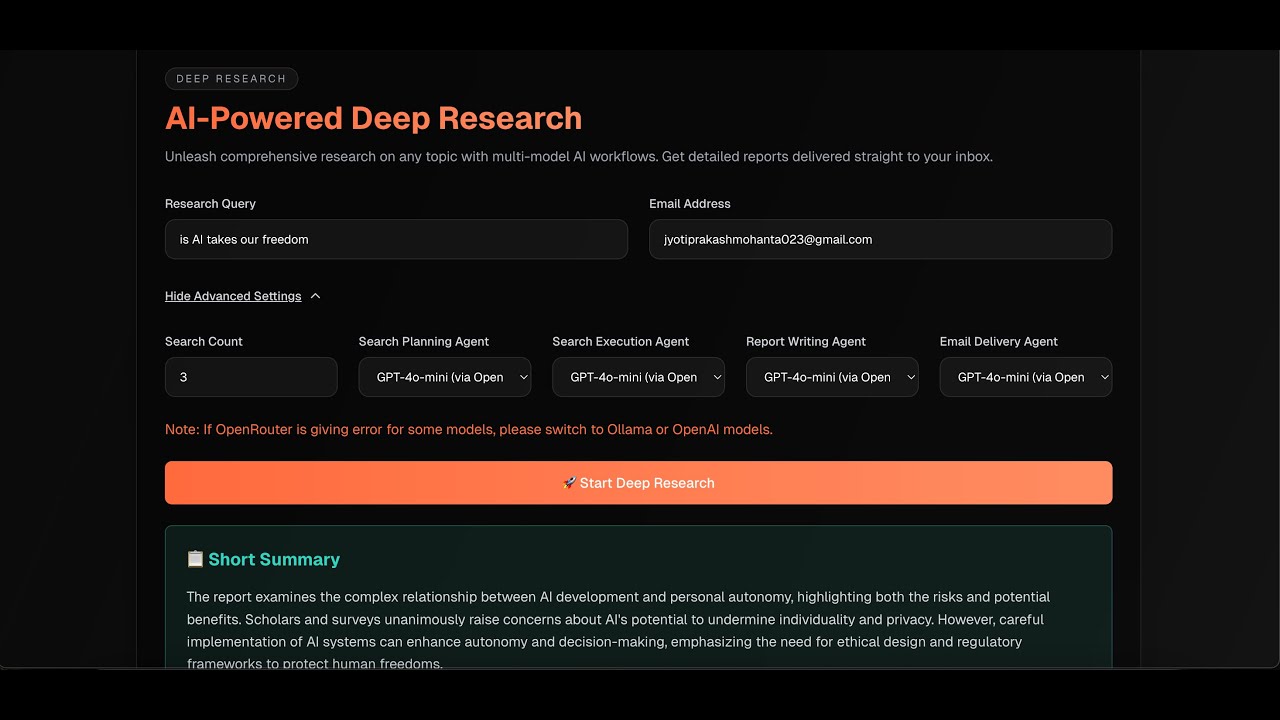Click the chevron beside Hide Advanced Settings
Image resolution: width=1280 pixels, height=720 pixels.
(316, 296)
